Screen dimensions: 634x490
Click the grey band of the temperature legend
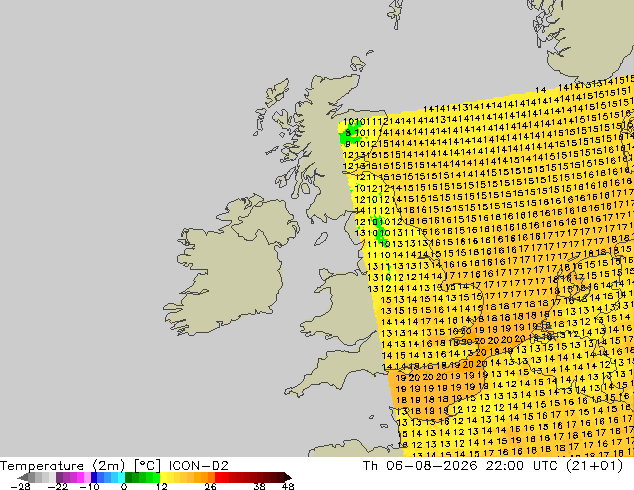tap(42, 477)
